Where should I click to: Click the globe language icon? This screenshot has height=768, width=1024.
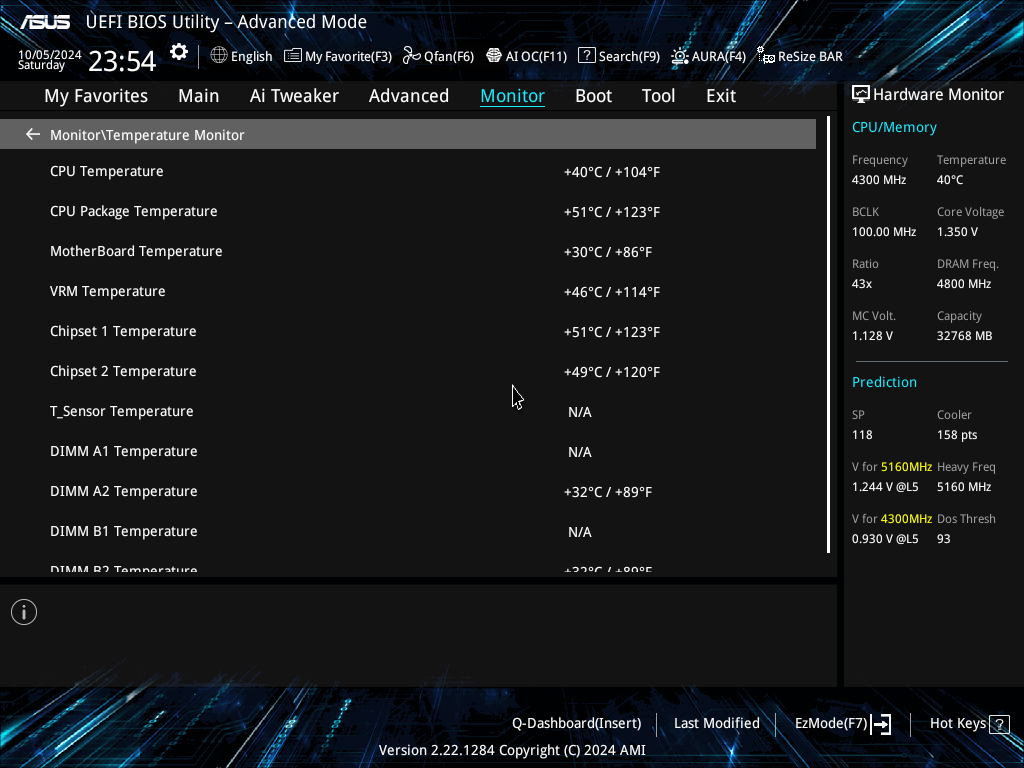tap(219, 56)
